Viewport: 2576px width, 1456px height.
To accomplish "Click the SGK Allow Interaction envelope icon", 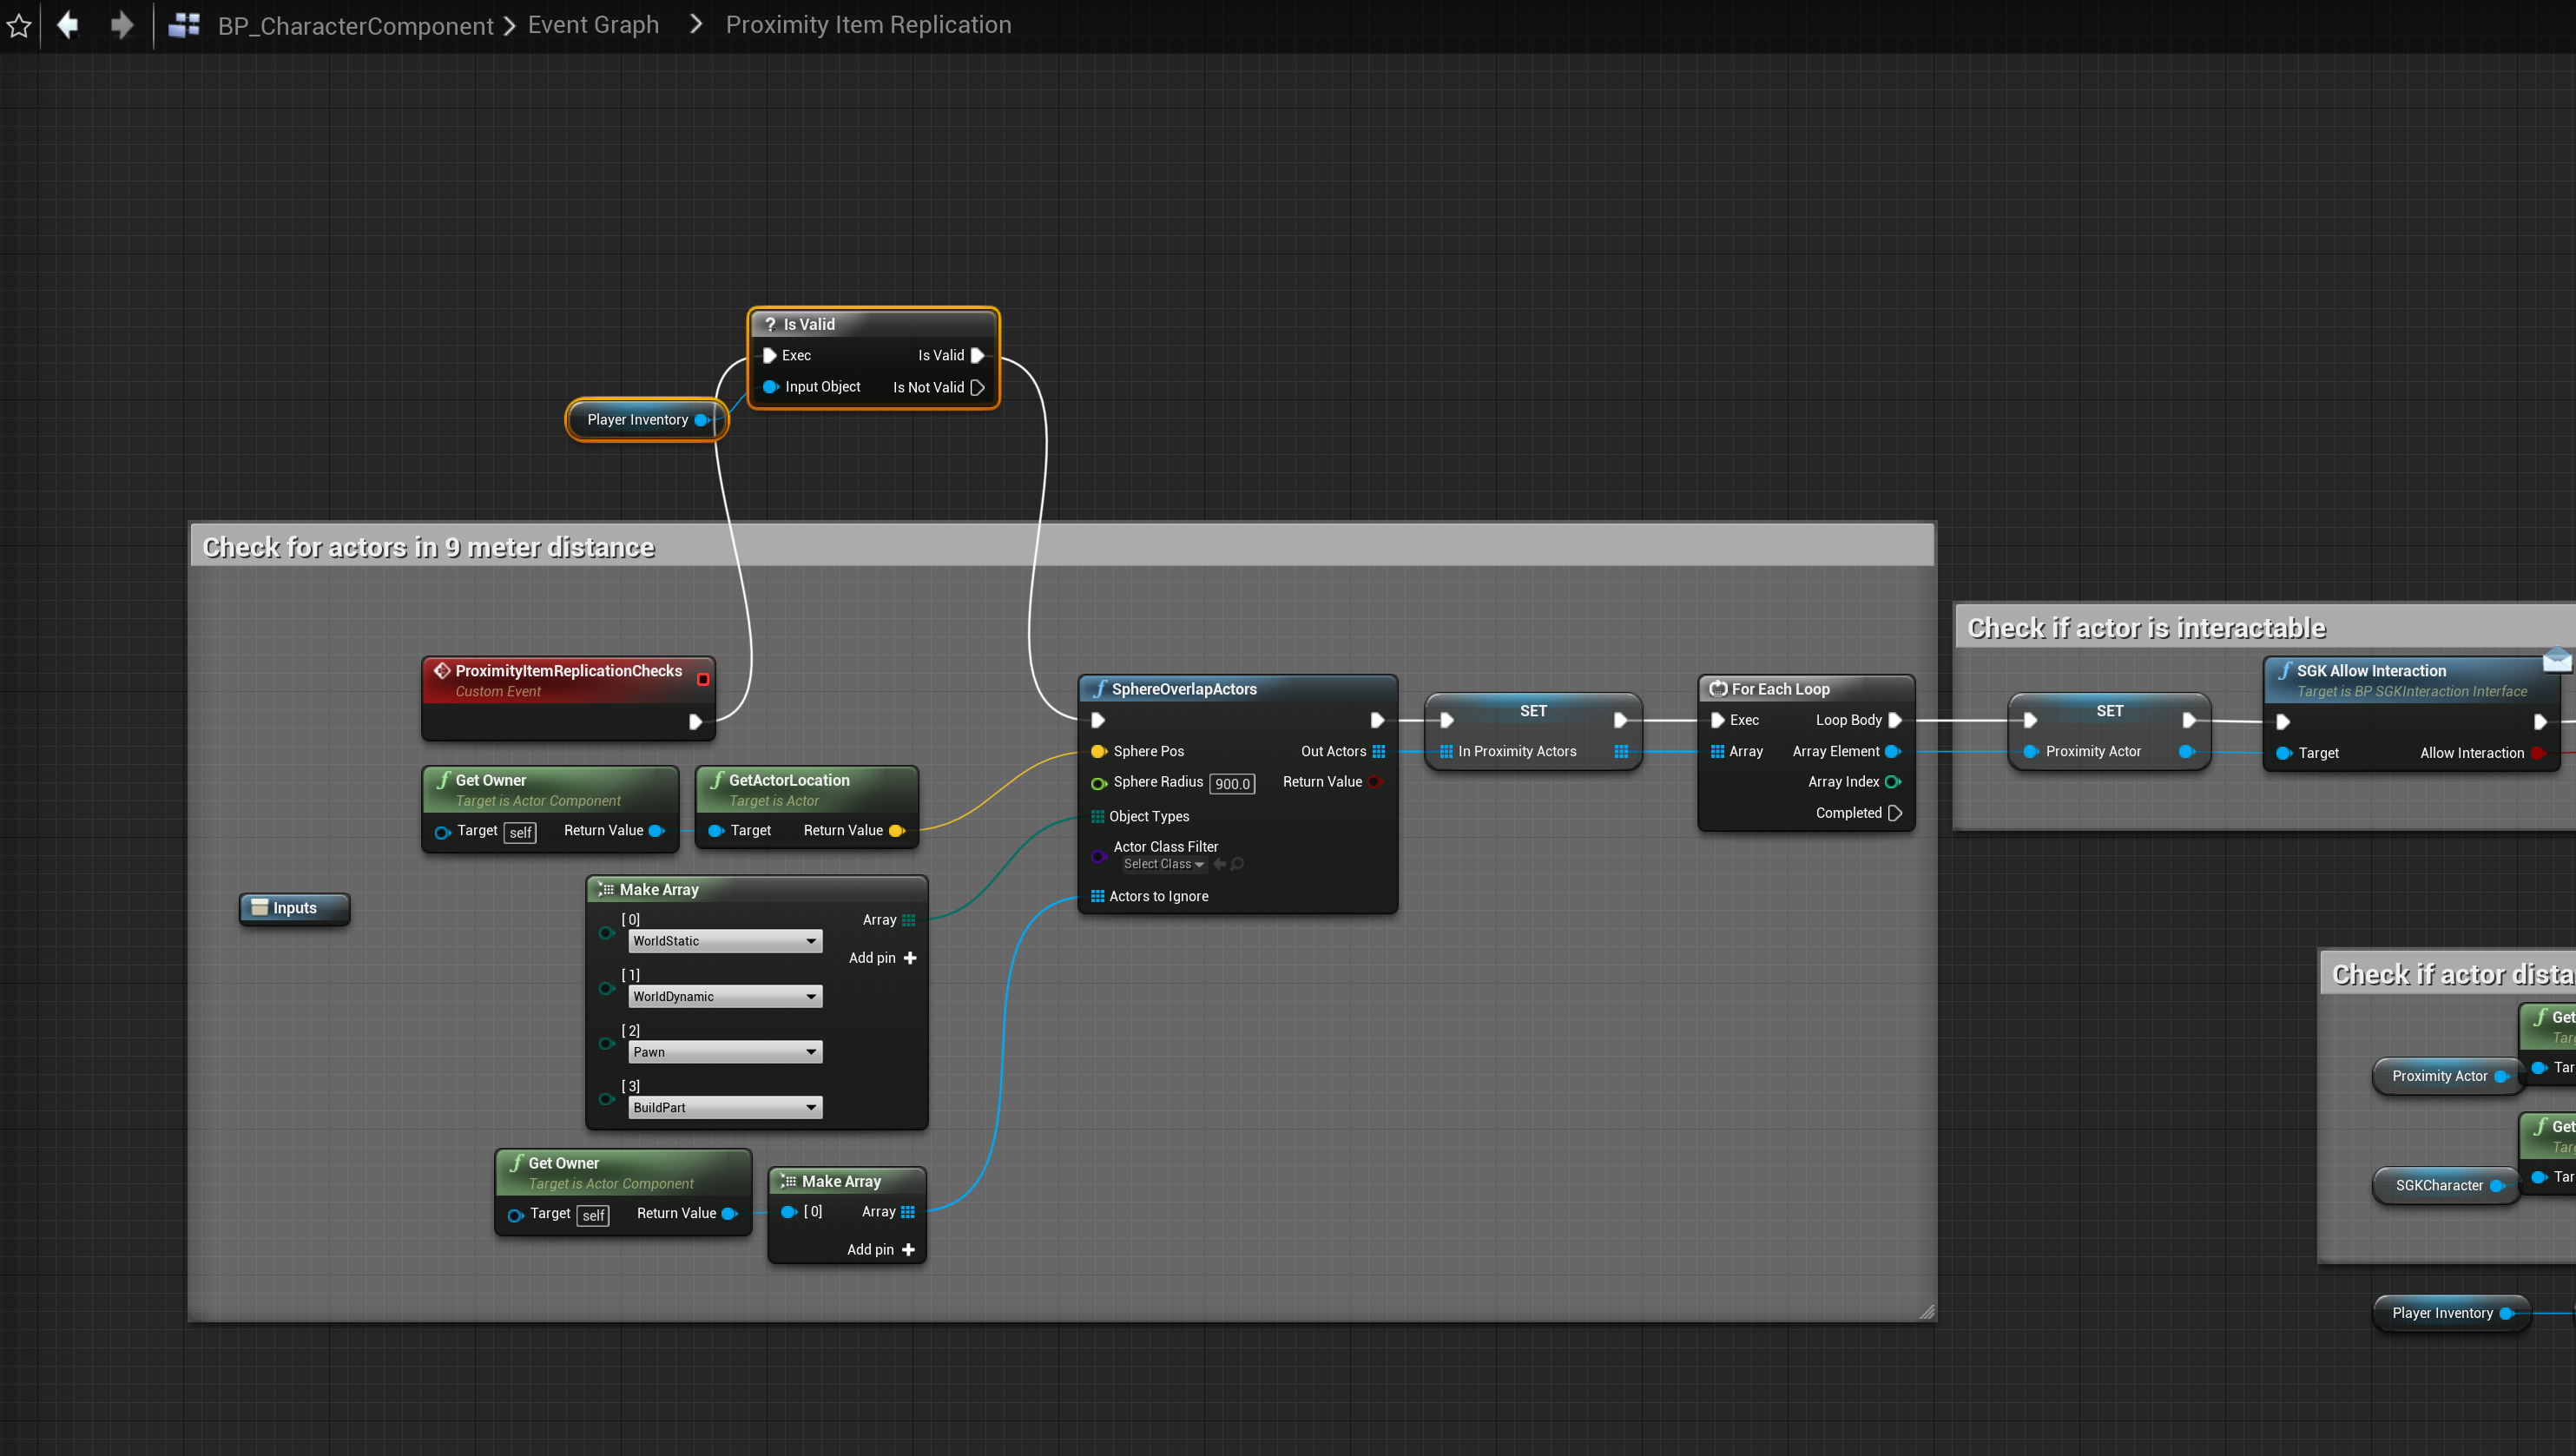I will [x=2557, y=661].
